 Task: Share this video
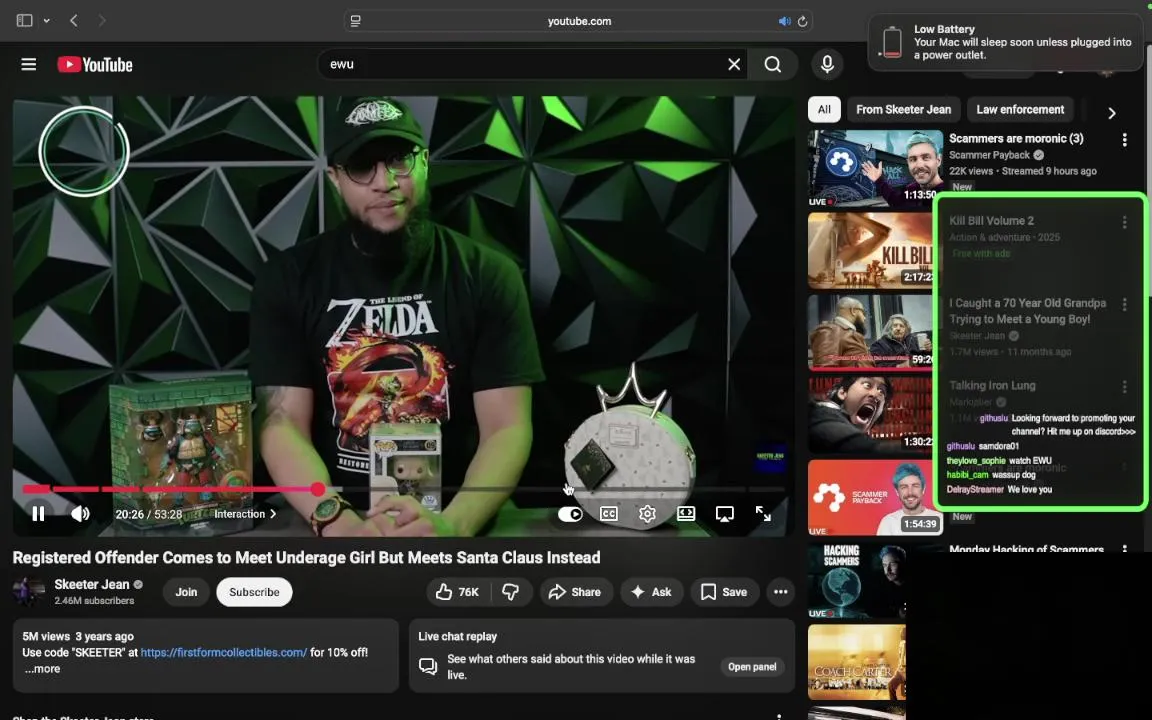575,591
